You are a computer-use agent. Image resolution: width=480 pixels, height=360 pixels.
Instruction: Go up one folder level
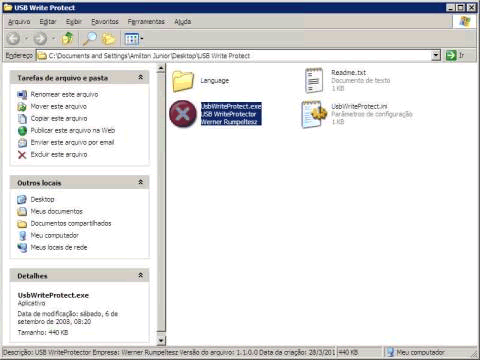pyautogui.click(x=68, y=39)
